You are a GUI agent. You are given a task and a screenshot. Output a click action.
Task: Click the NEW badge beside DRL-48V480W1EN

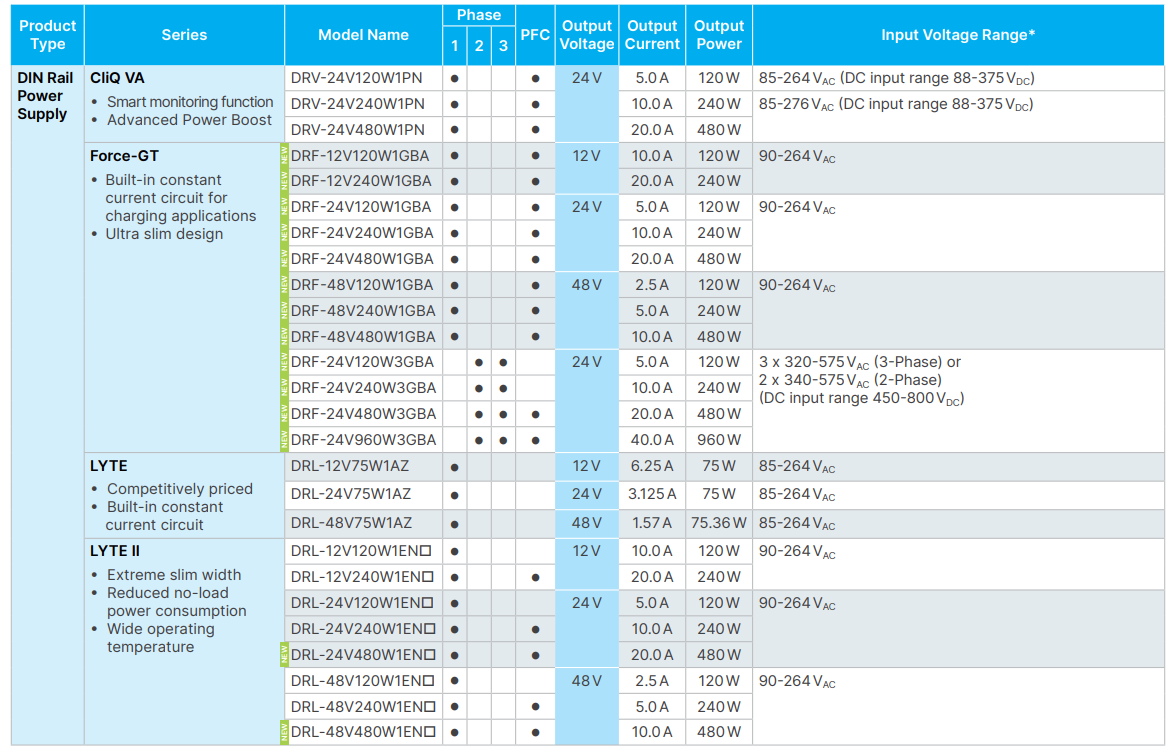tap(284, 732)
